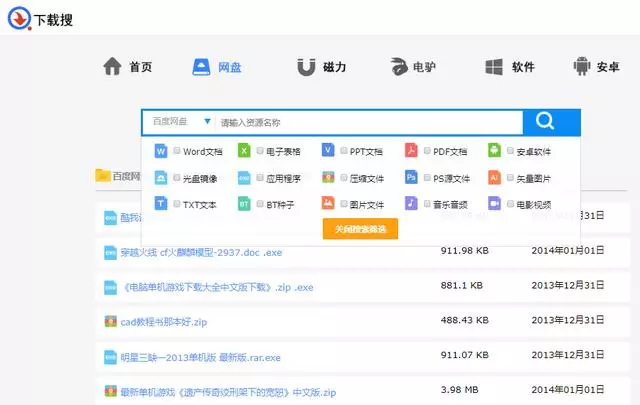Focus the 请输入资源名称 search field

click(369, 122)
